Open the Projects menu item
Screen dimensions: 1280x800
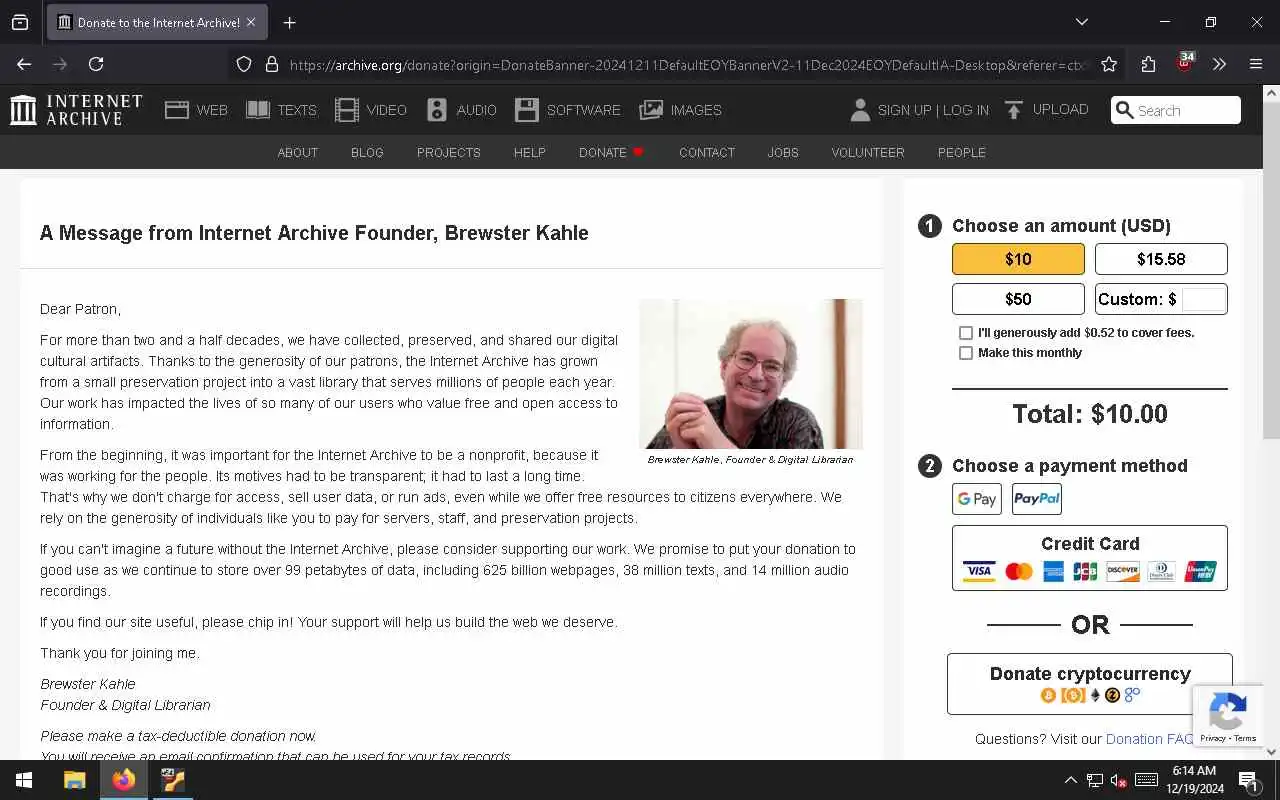click(449, 153)
